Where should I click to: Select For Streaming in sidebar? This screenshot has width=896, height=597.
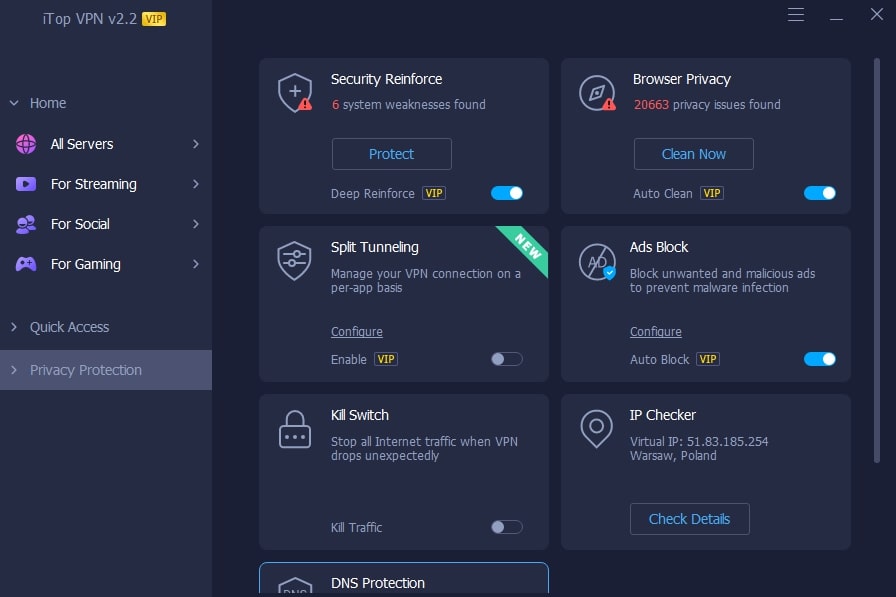point(106,184)
